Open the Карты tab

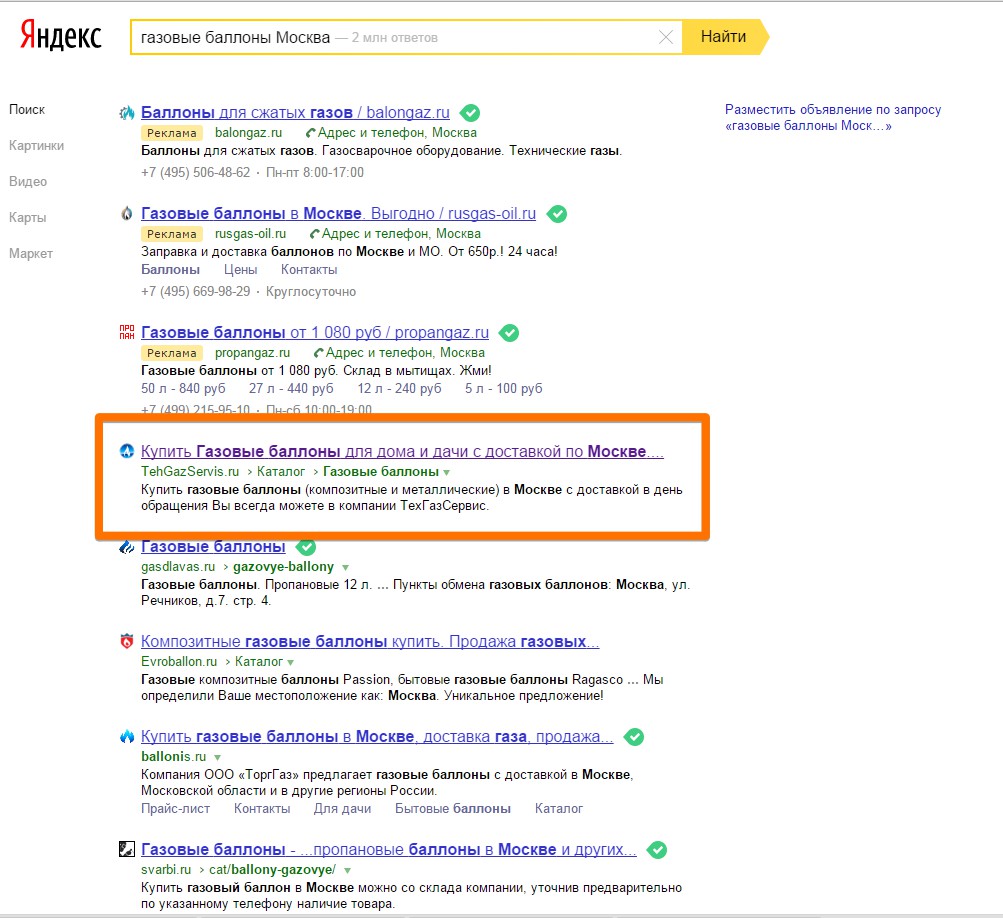(28, 217)
